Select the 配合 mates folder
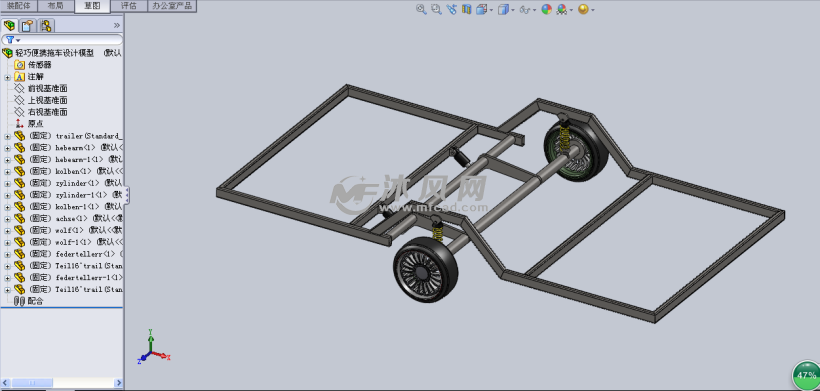Viewport: 820px width, 391px height. point(36,301)
